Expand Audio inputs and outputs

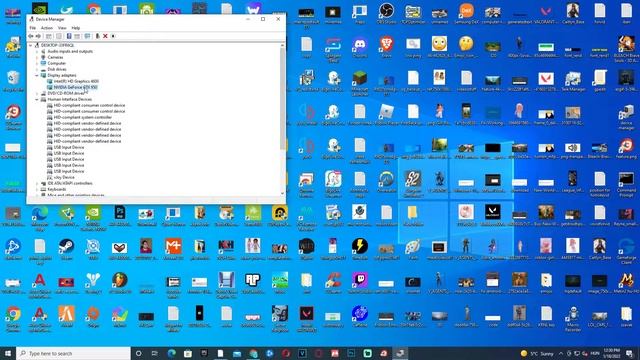[37, 51]
